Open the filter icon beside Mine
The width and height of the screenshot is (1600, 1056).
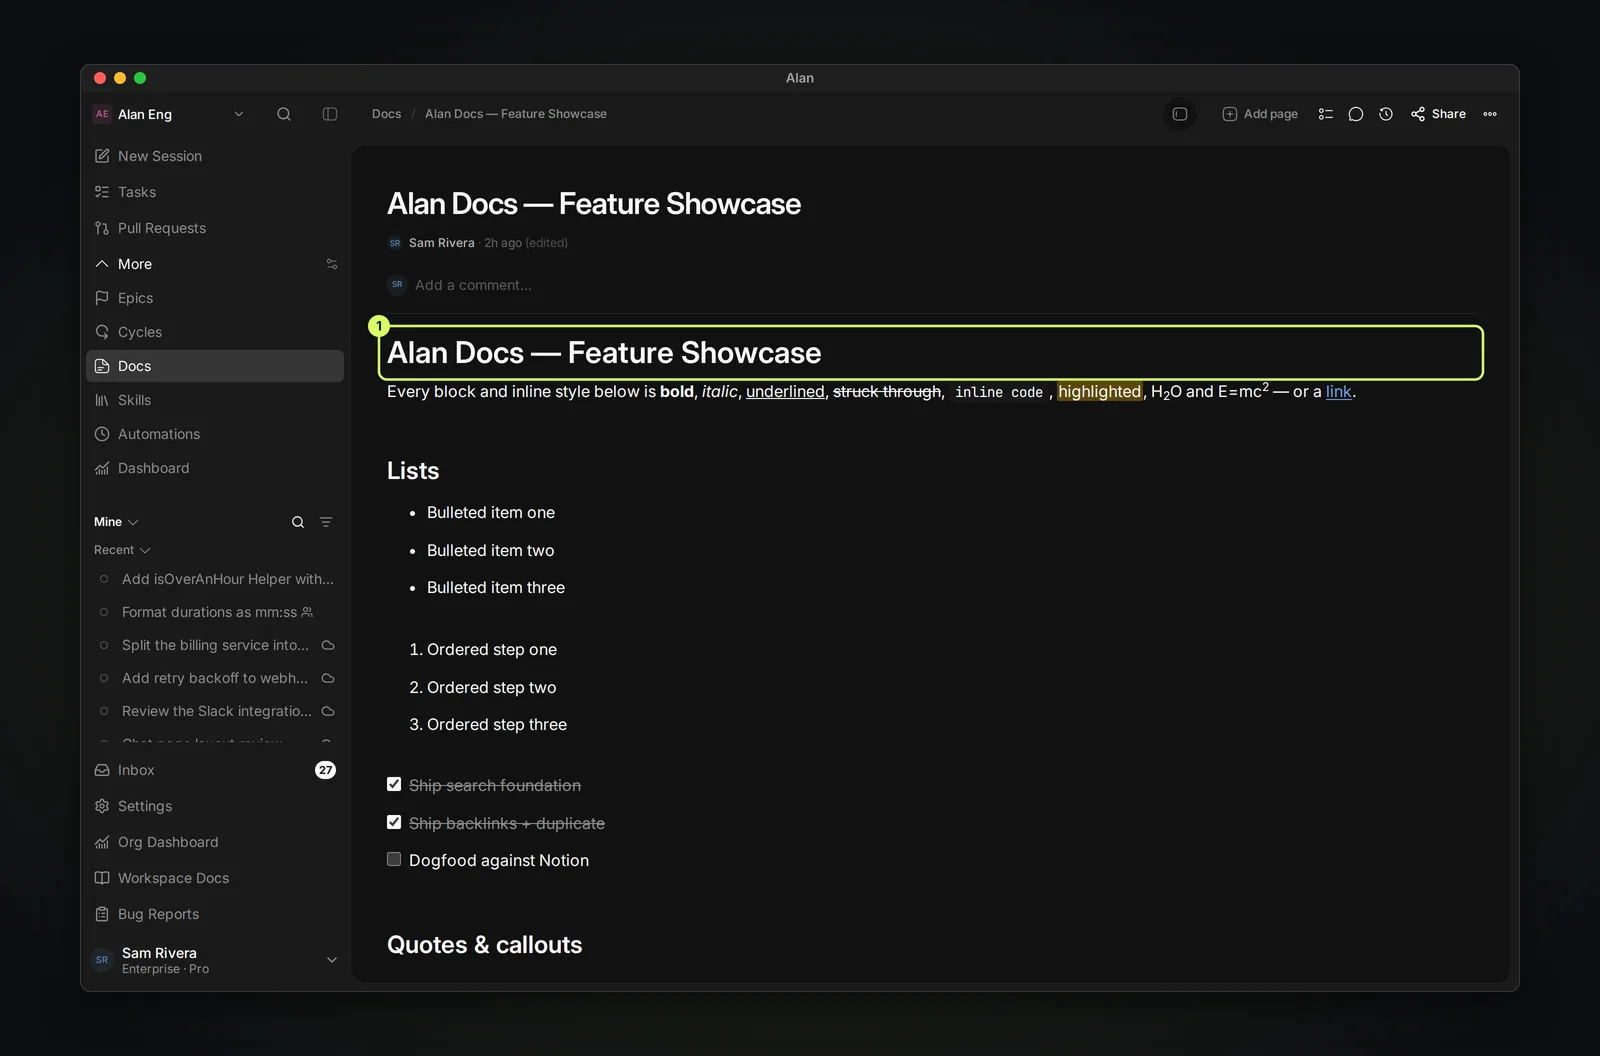click(326, 522)
